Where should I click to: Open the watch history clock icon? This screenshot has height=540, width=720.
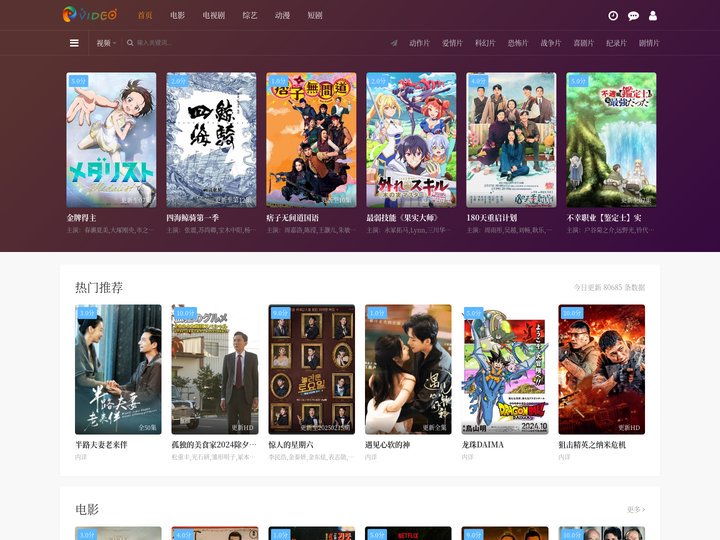(613, 16)
